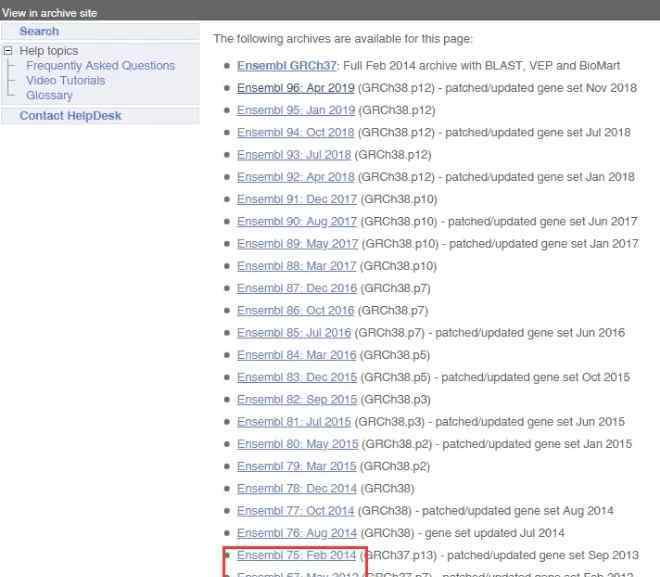Open Ensembl 83: Dec 2015 archive
This screenshot has width=660, height=577.
pyautogui.click(x=297, y=378)
